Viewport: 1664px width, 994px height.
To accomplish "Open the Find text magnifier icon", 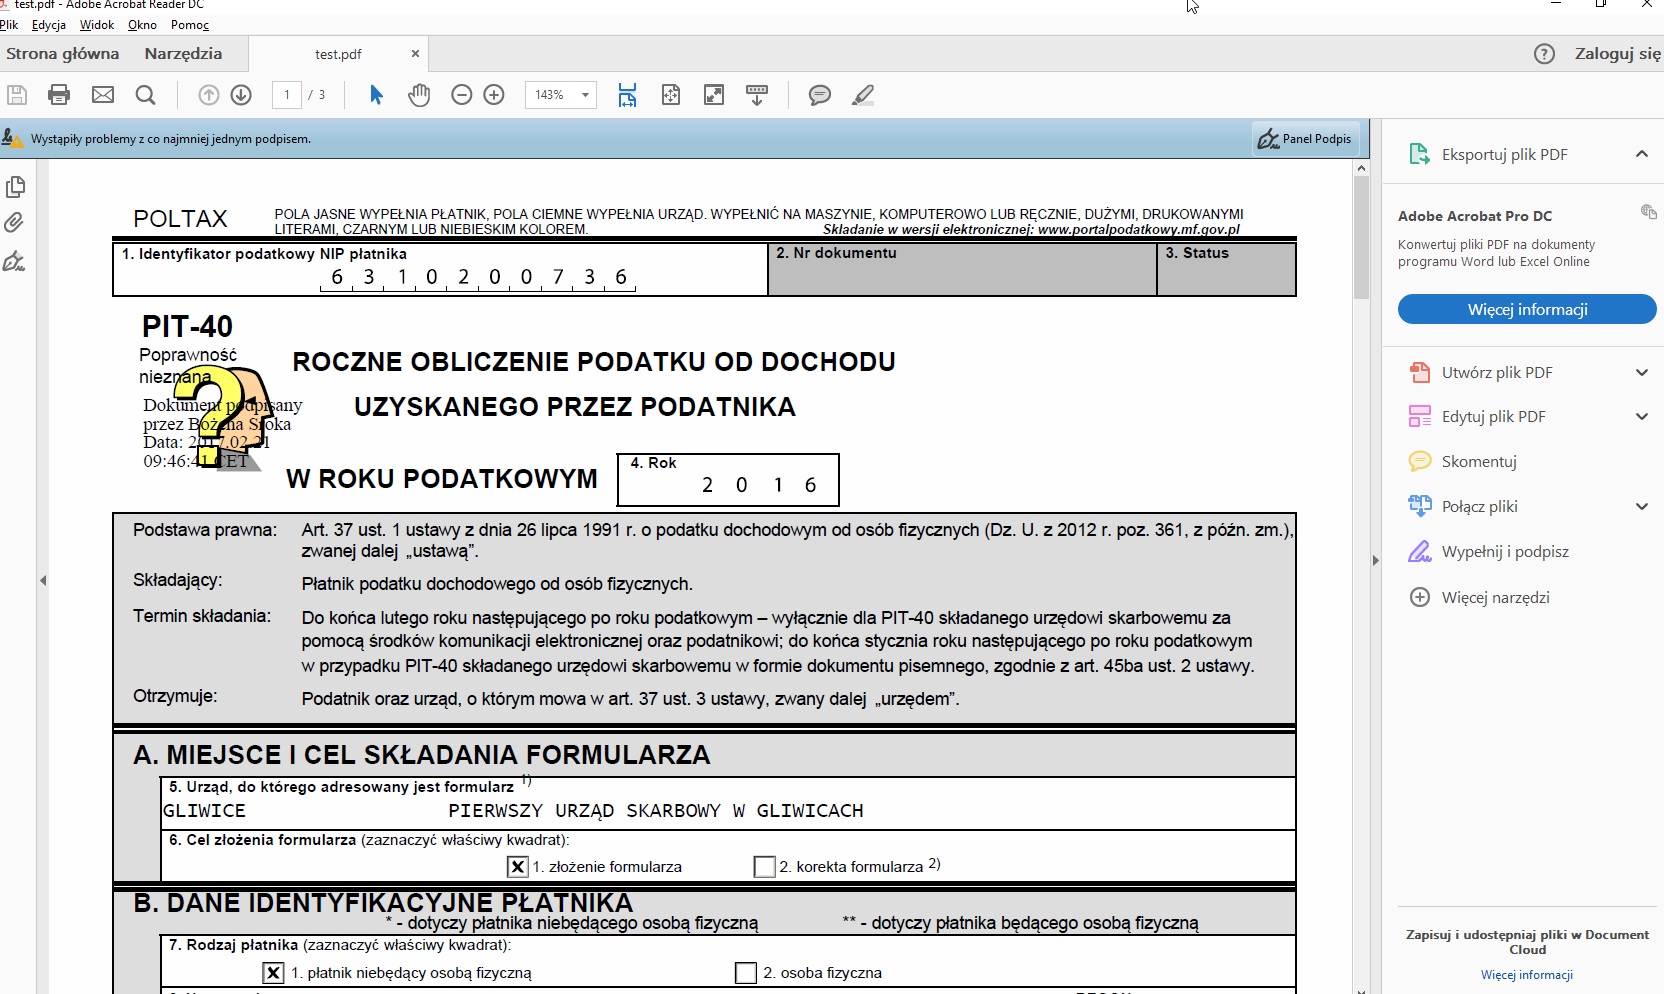I will click(146, 95).
